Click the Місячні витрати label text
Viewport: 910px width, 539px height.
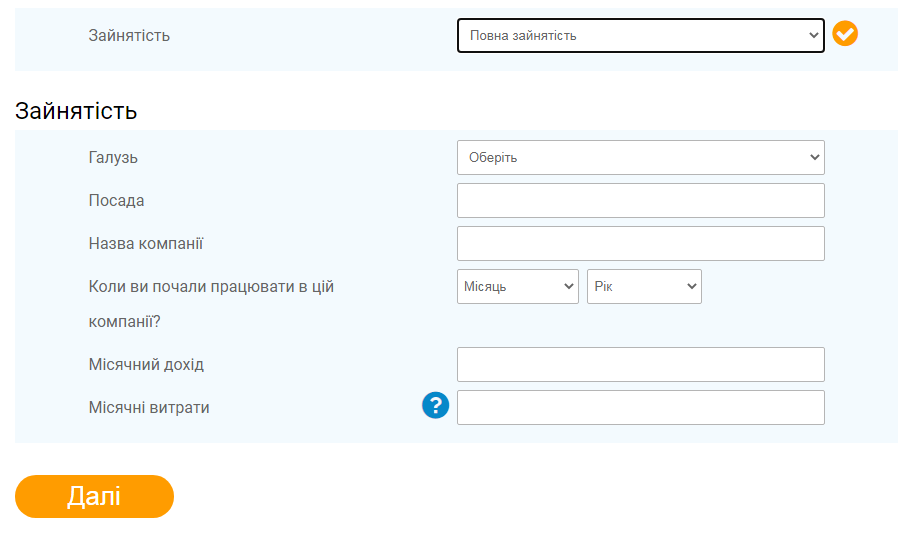click(x=149, y=407)
